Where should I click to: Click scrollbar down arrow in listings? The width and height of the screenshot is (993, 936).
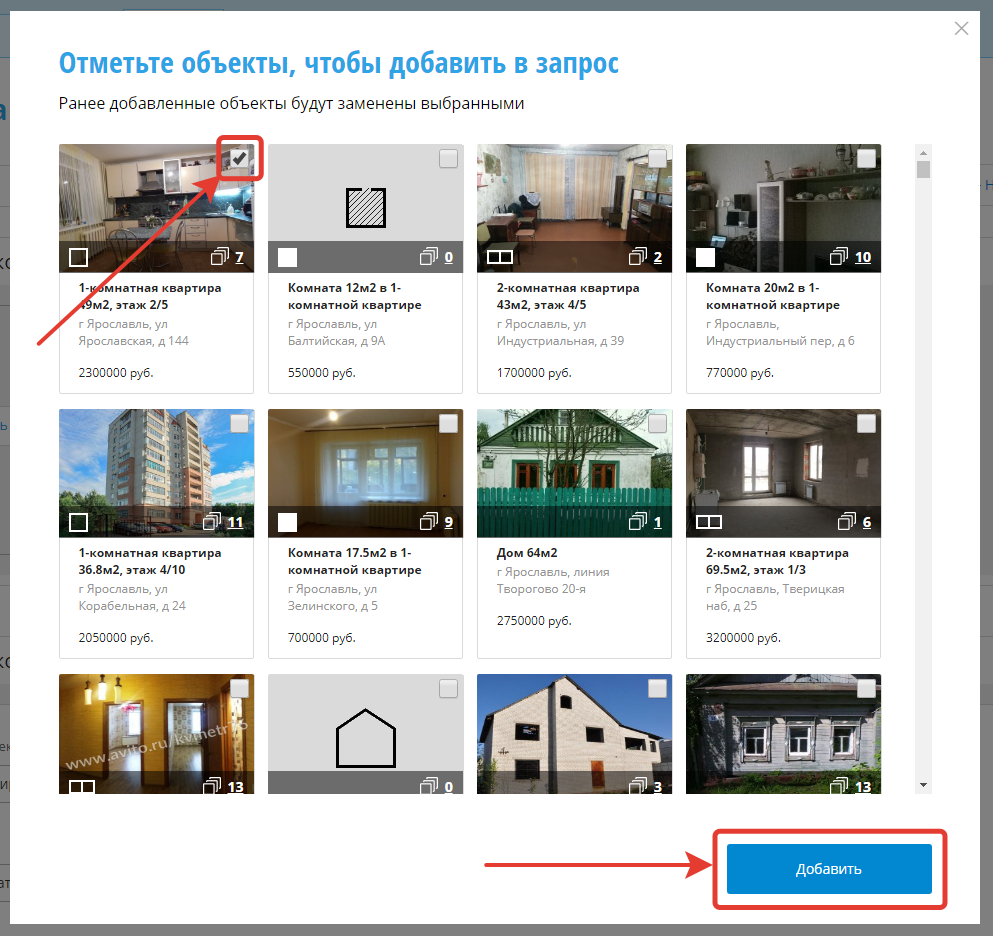point(924,785)
